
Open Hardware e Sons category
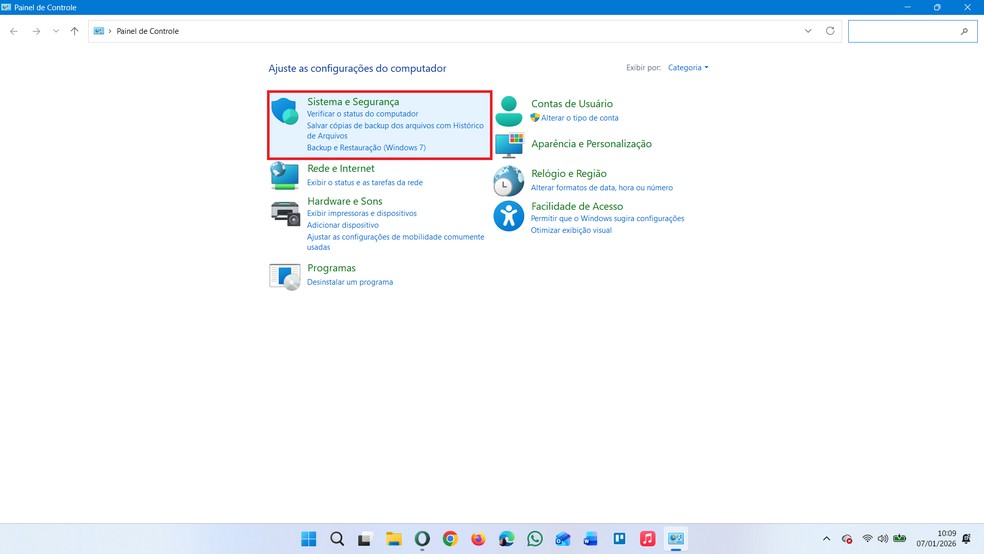coord(345,201)
